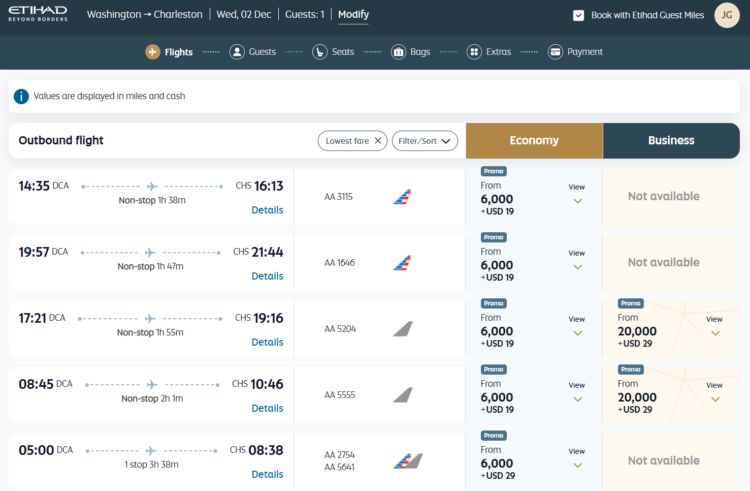
Task: Click grey airline tail logo for AA 5204
Action: click(403, 329)
